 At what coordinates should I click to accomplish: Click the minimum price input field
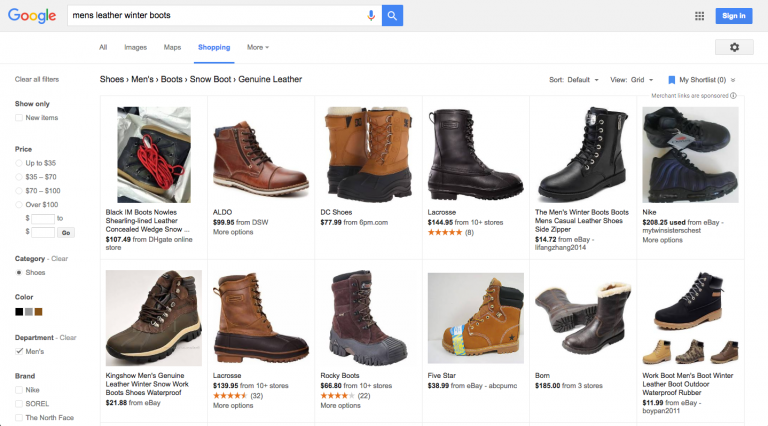pyautogui.click(x=42, y=217)
